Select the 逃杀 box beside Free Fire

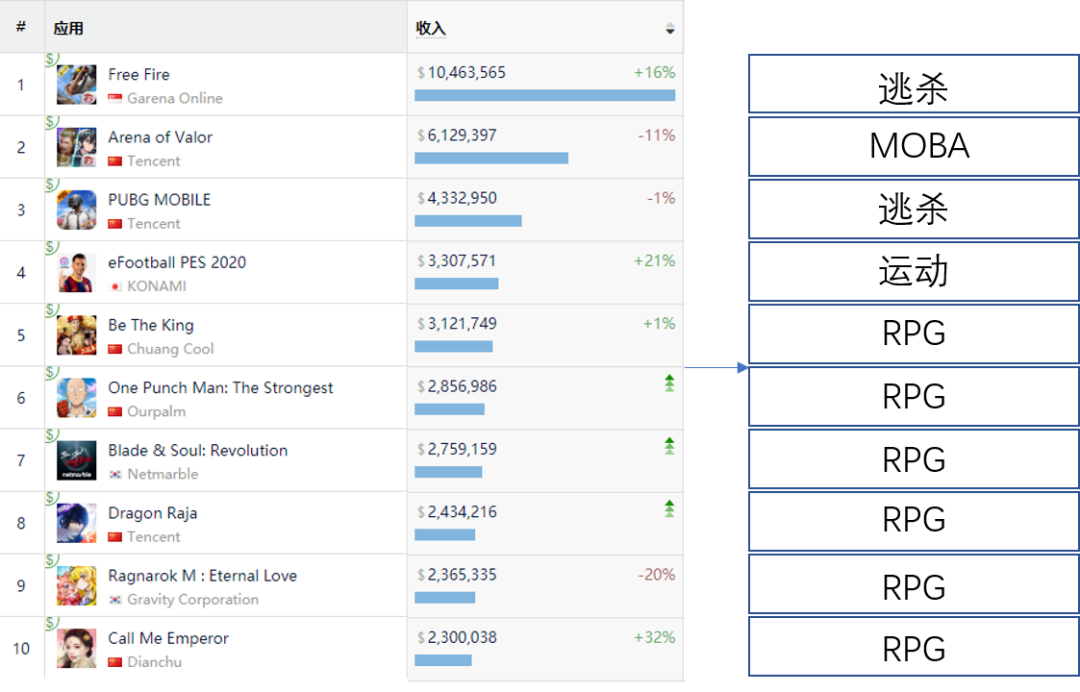(914, 83)
